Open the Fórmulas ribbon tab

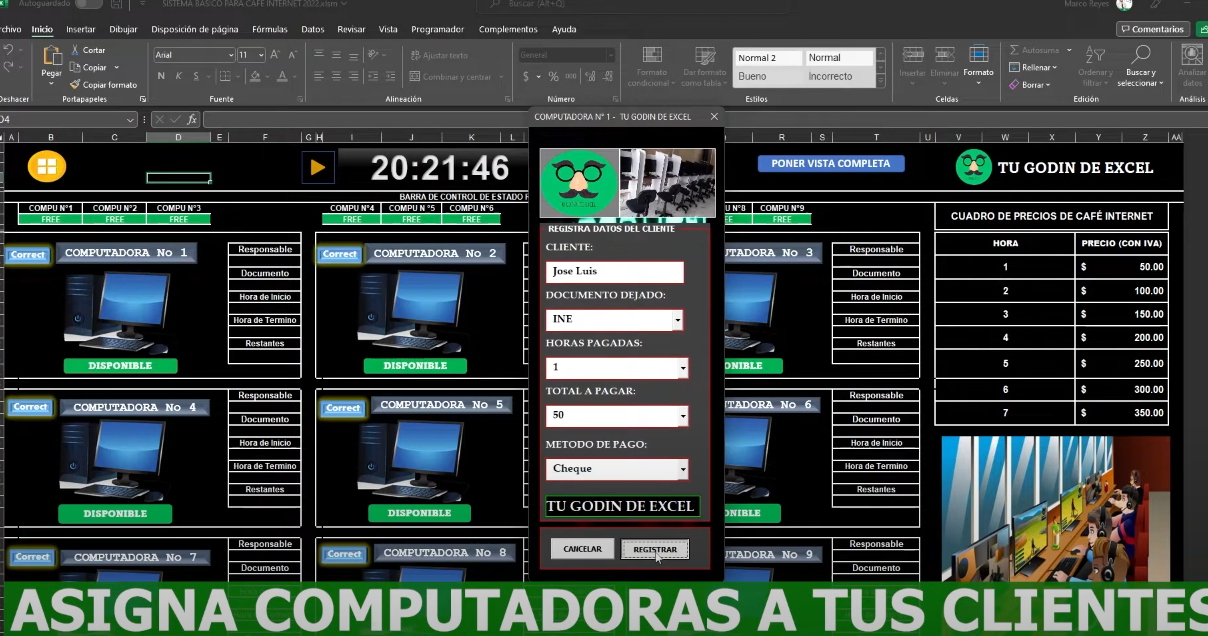coord(270,29)
